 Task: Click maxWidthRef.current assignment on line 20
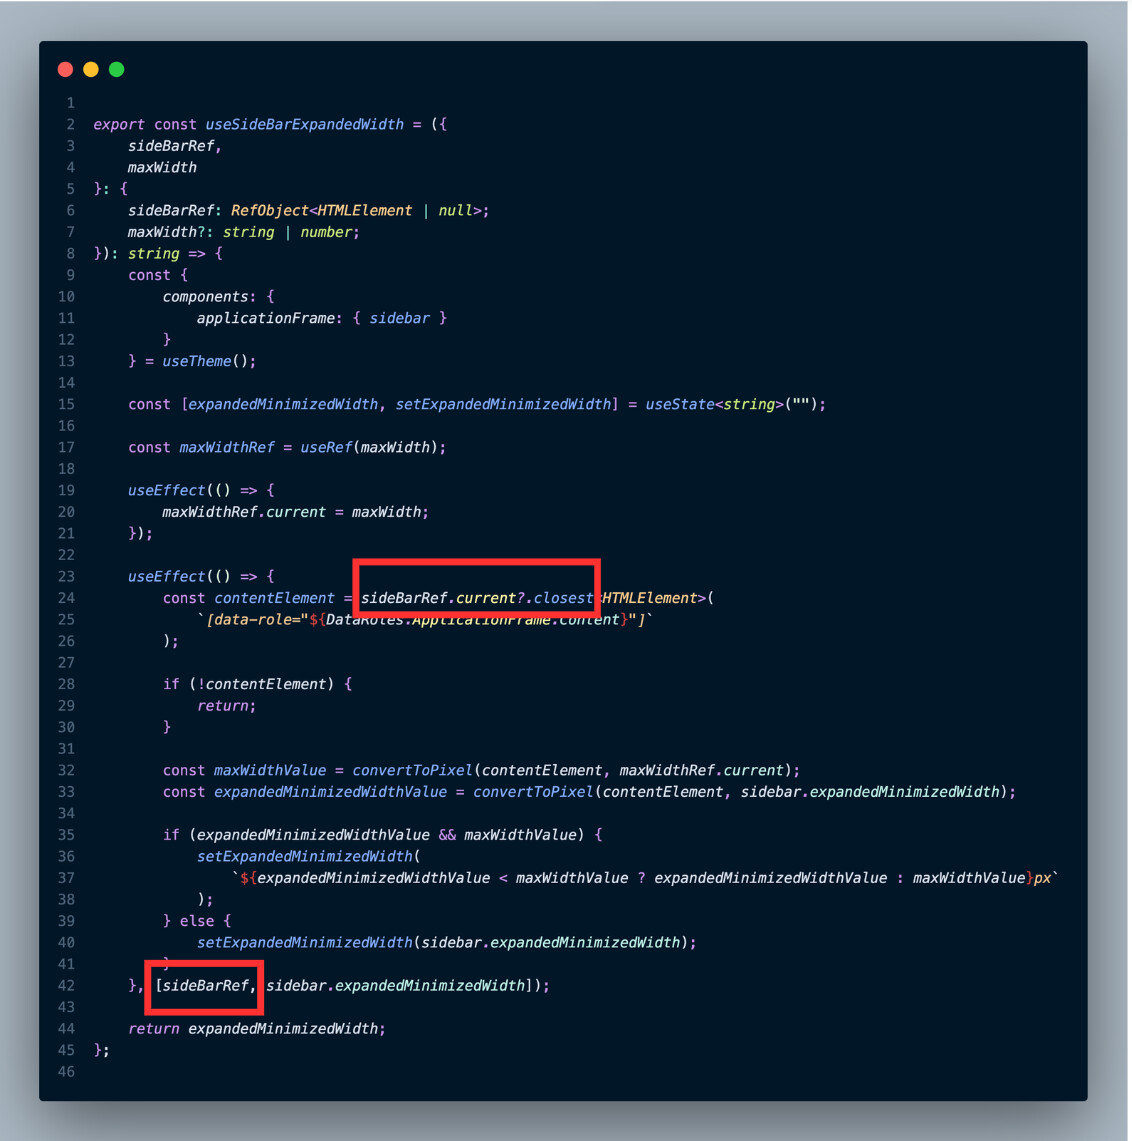[244, 512]
